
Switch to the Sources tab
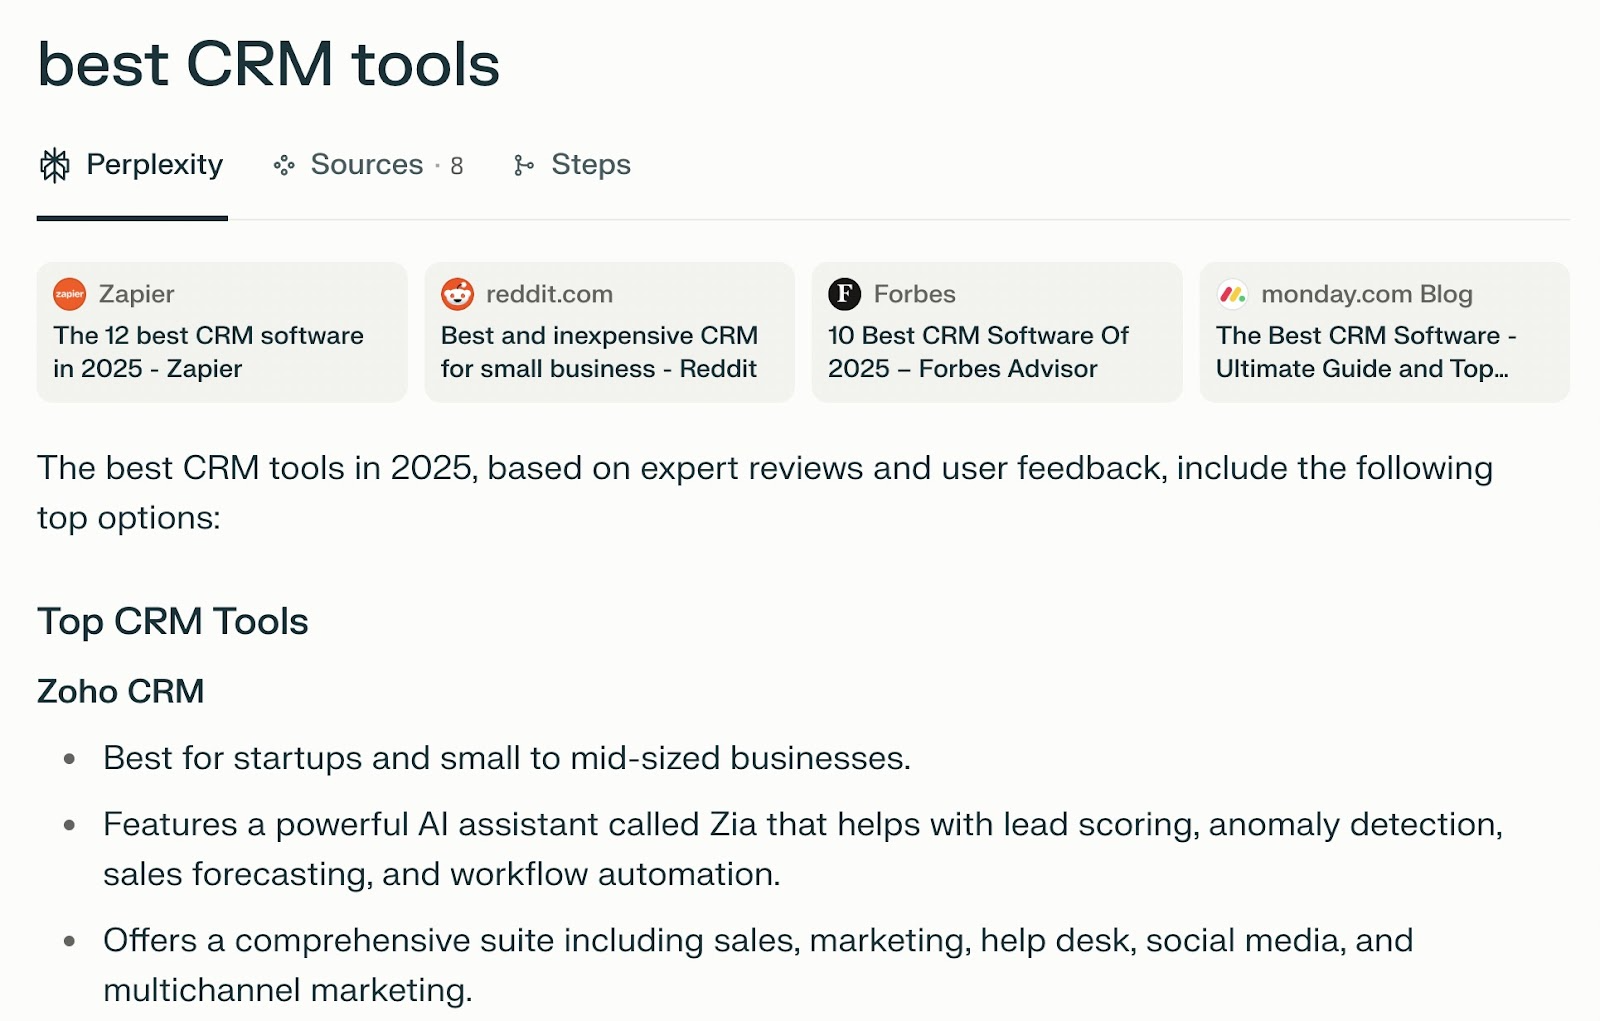364,164
